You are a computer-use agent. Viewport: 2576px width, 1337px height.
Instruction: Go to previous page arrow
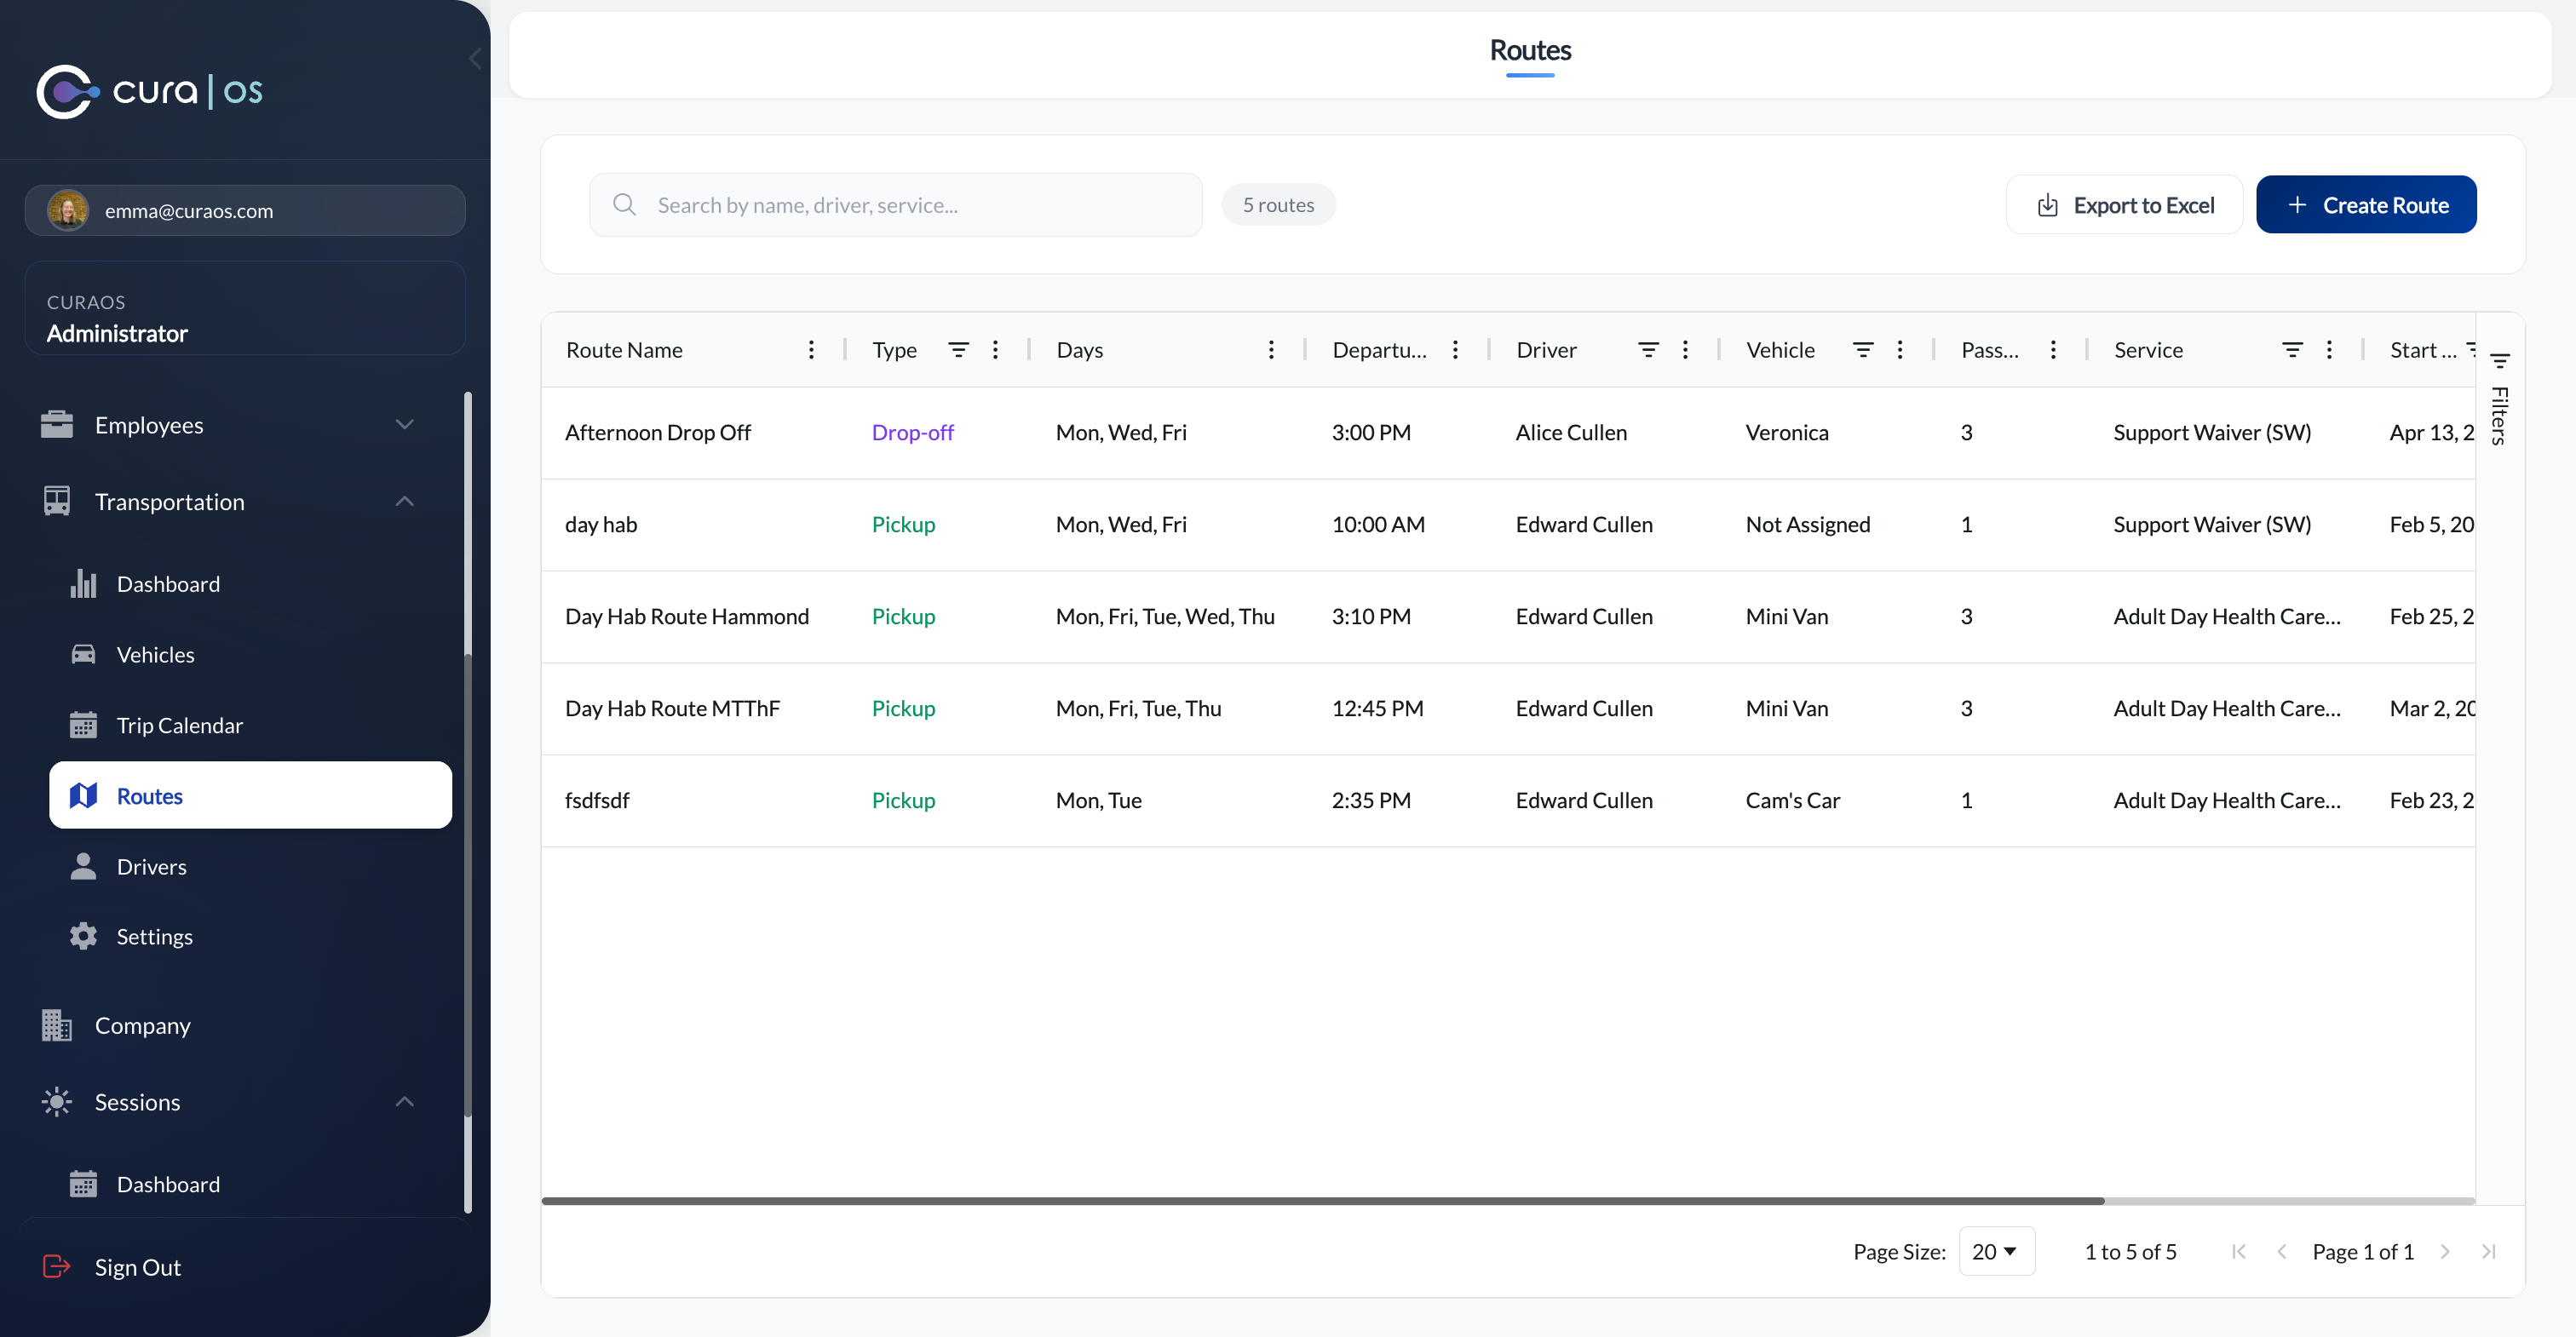[x=2282, y=1251]
